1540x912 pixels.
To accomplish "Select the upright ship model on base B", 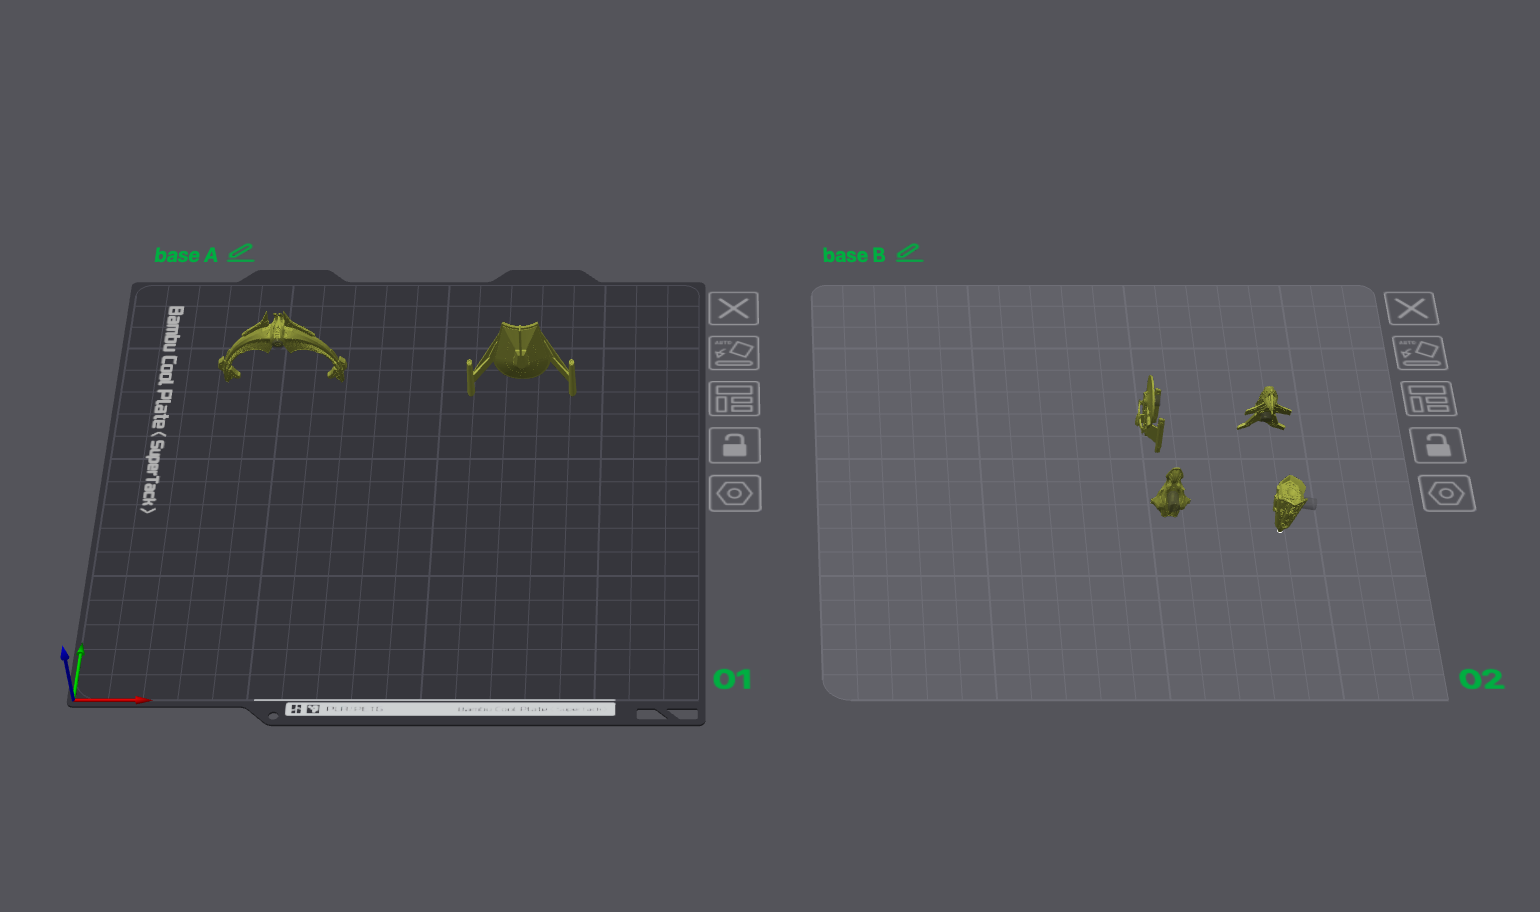I will [1151, 413].
